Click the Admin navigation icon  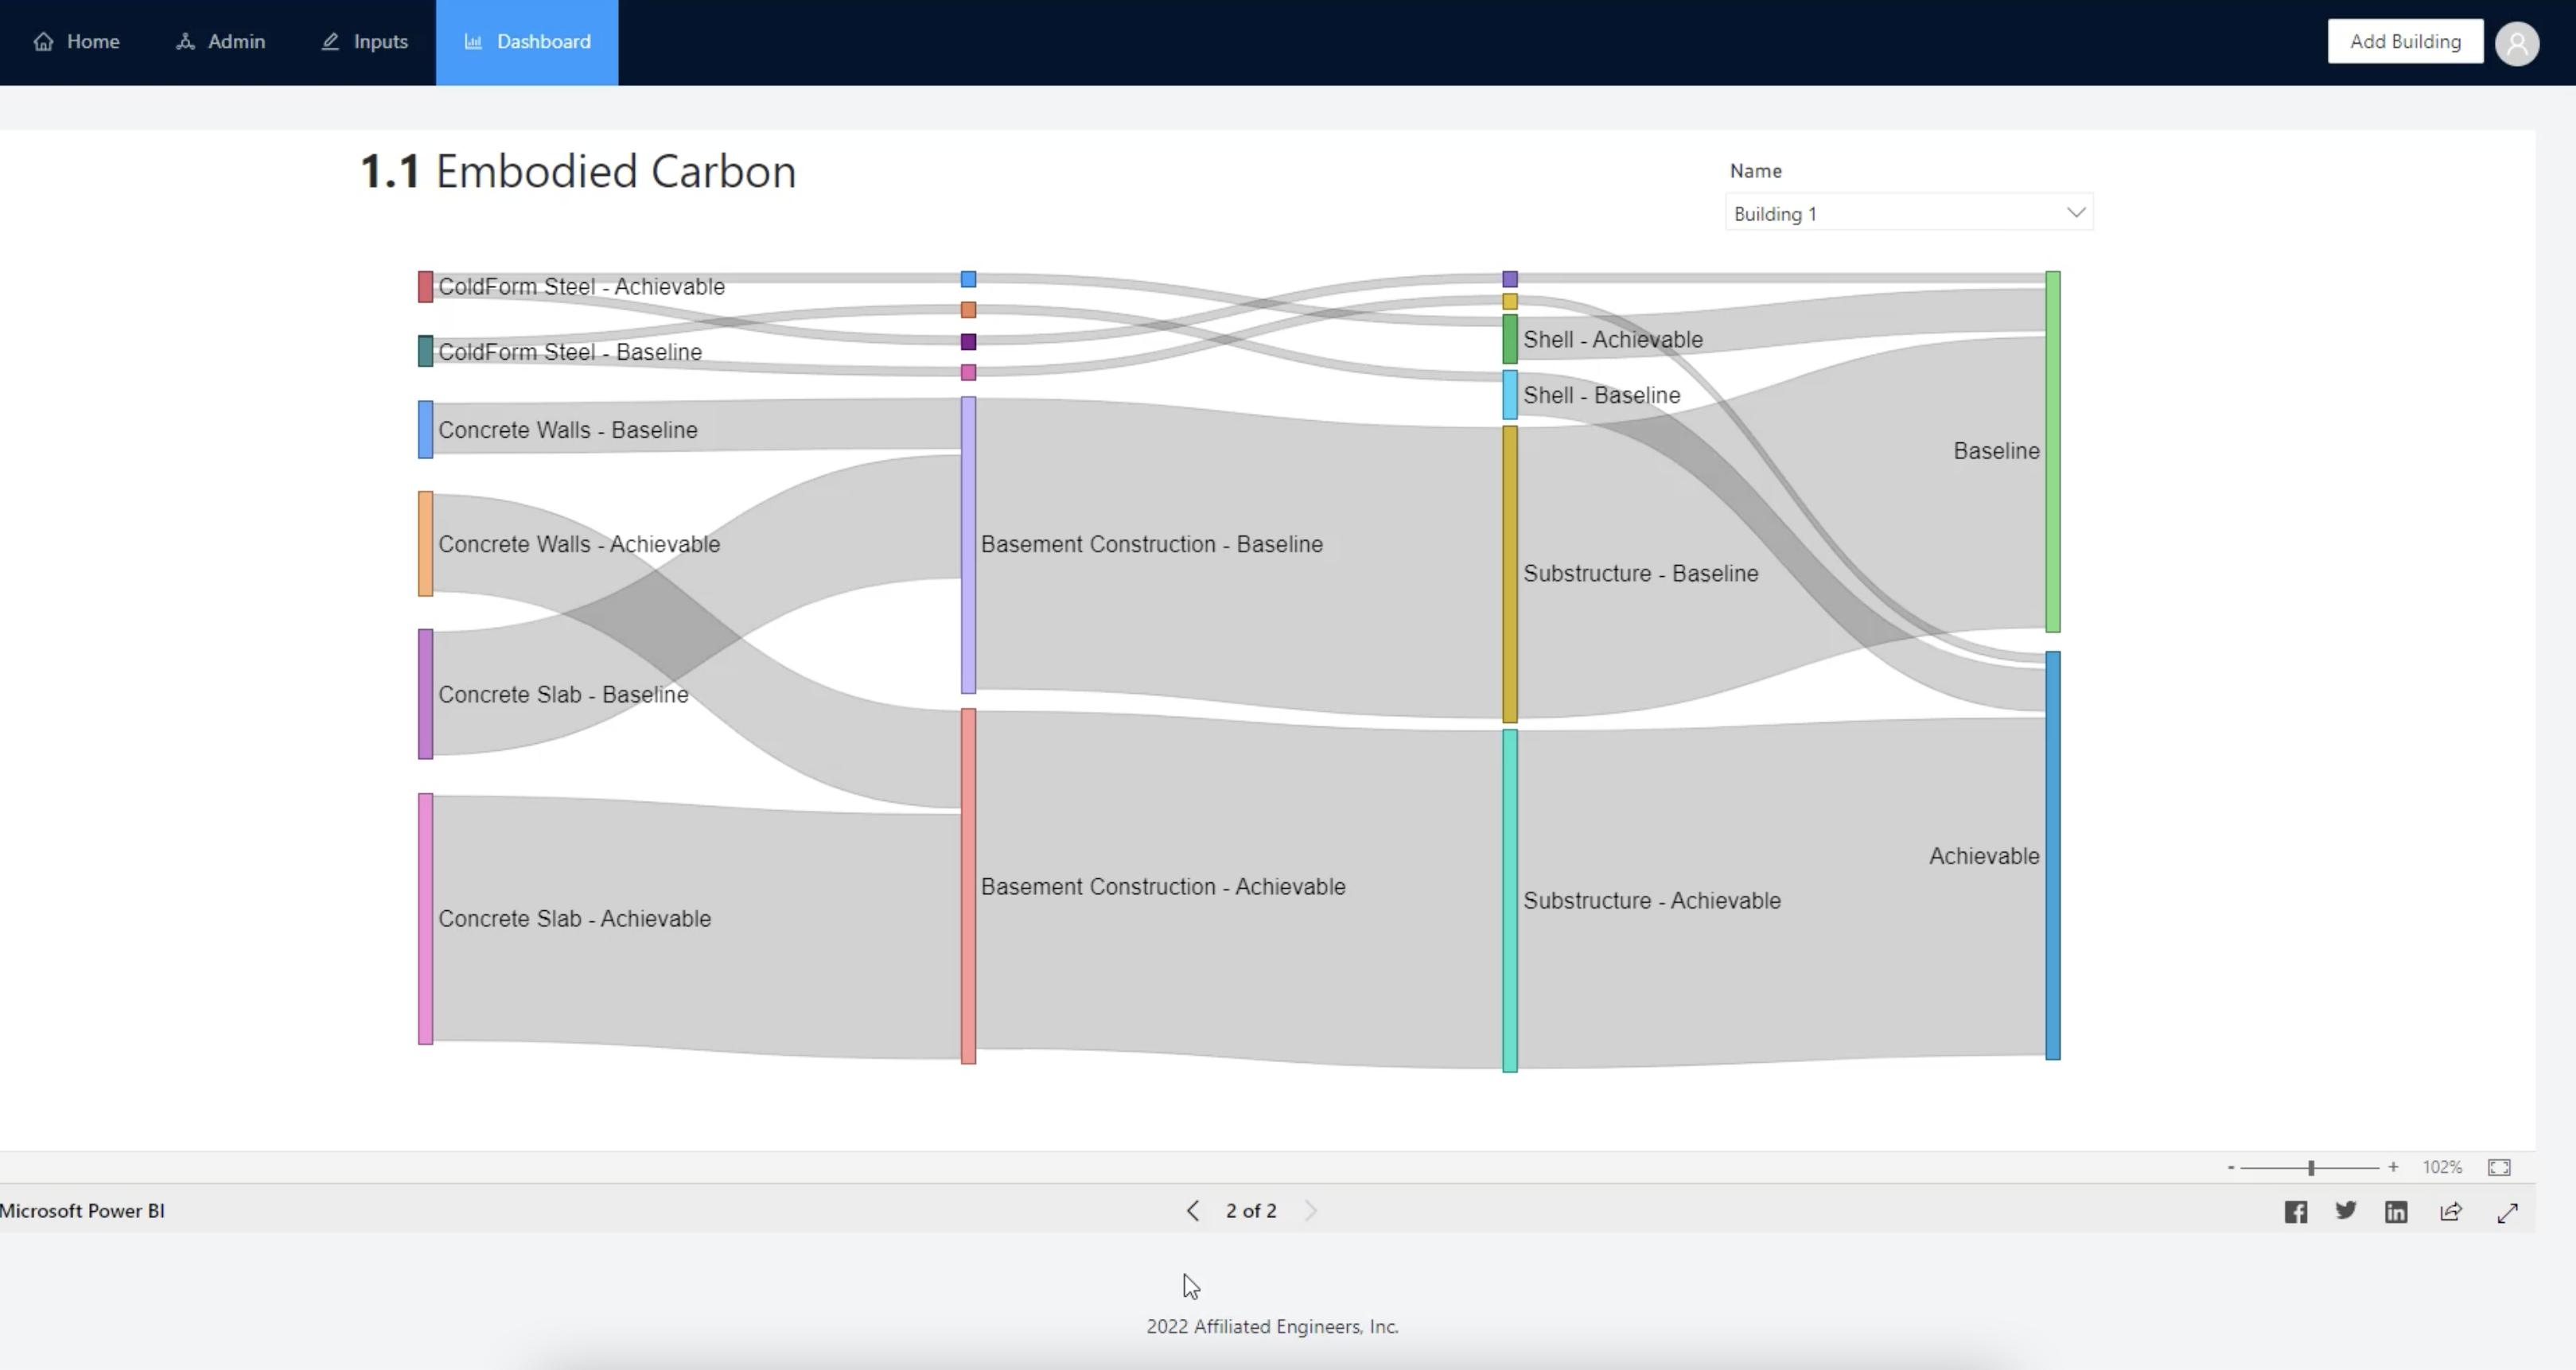tap(185, 41)
